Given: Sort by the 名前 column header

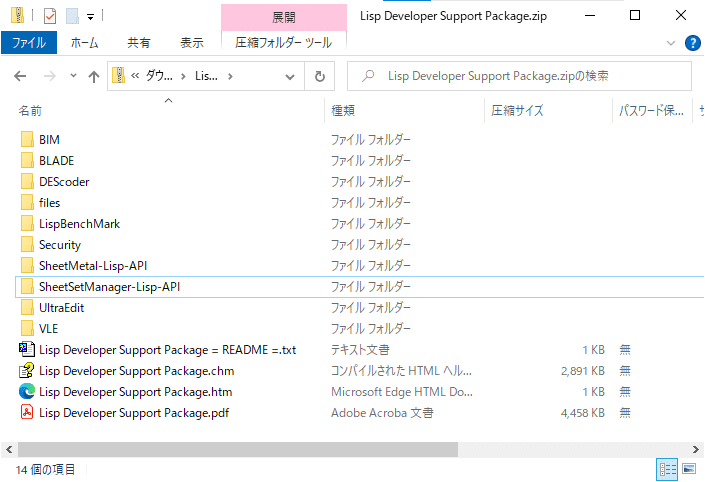Looking at the screenshot, I should (30, 111).
